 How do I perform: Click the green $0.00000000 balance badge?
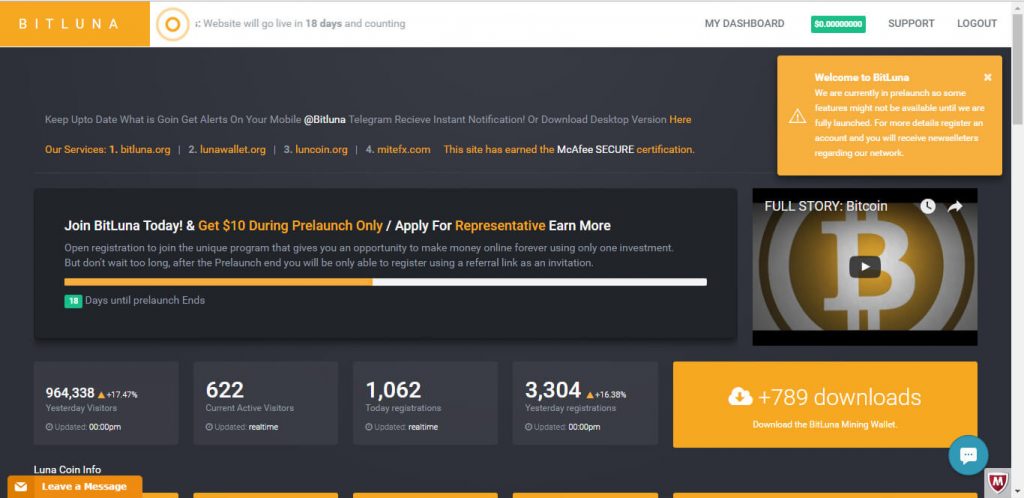[x=838, y=24]
